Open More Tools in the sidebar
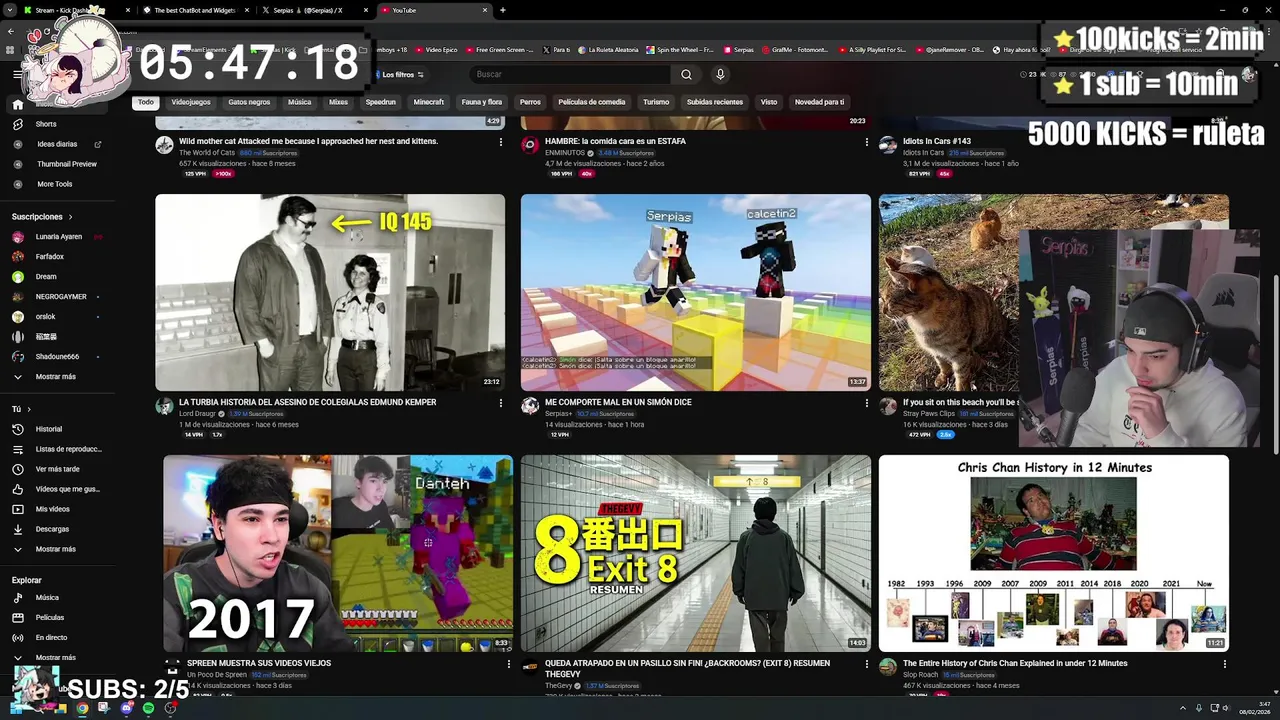Screen dimensions: 1280x720 point(55,184)
